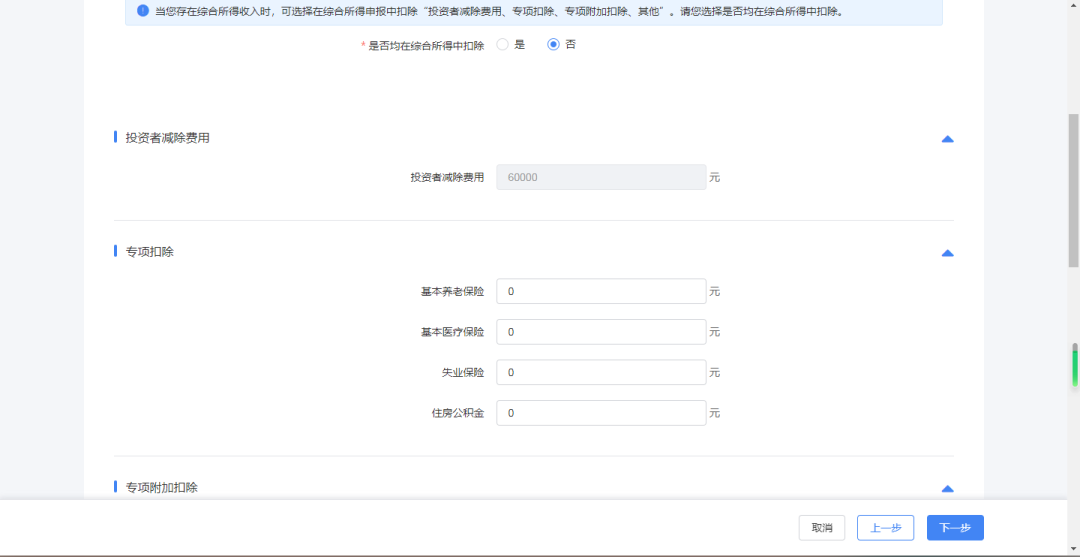Click the 是否均在综合所得中扣除 label

tap(426, 45)
